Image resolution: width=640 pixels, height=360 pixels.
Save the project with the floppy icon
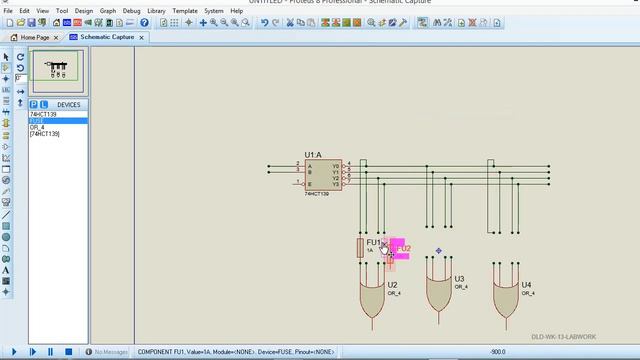tap(31, 23)
